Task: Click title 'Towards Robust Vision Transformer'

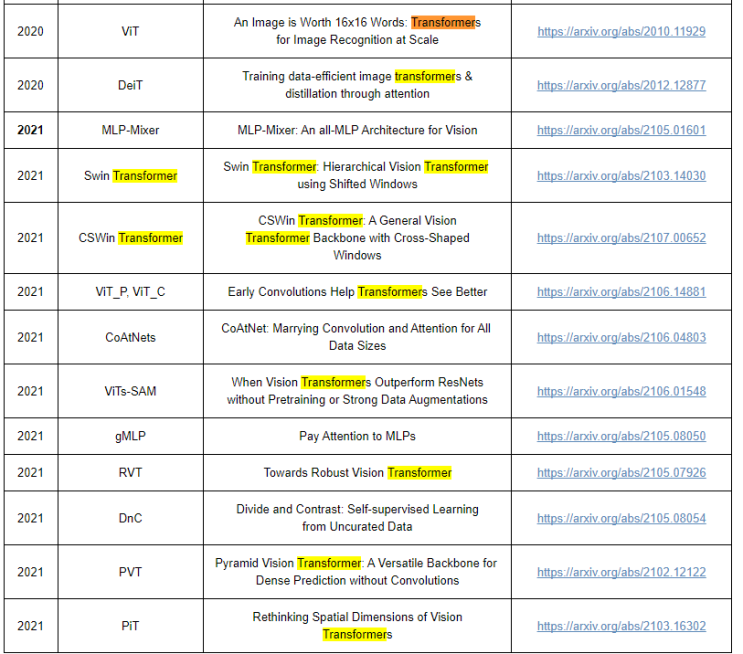Action: [x=357, y=472]
